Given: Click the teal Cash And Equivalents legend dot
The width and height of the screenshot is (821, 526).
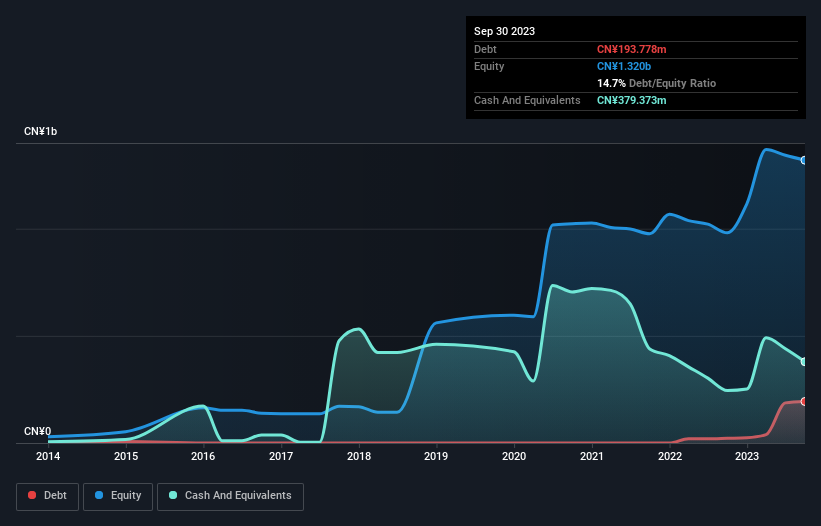Looking at the screenshot, I should 173,495.
